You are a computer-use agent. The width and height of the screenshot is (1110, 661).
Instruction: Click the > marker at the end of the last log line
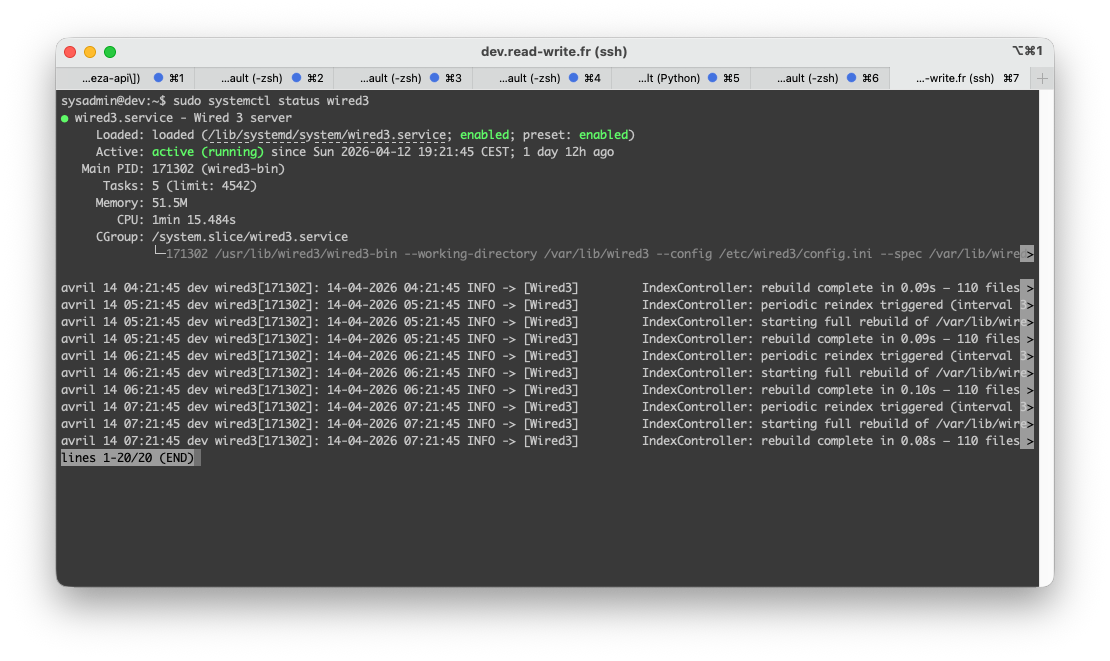click(1029, 440)
